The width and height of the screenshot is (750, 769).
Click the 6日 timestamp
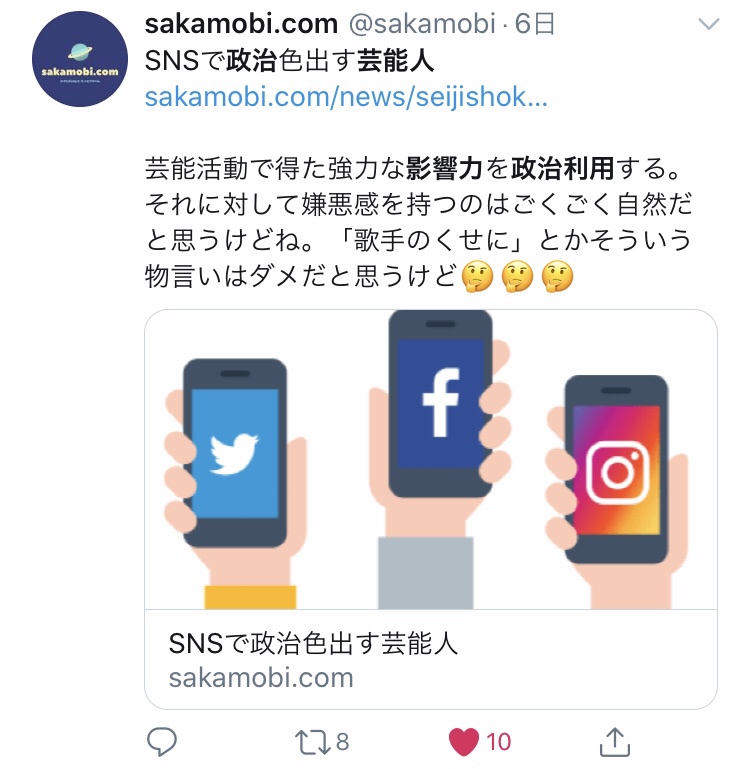[534, 24]
